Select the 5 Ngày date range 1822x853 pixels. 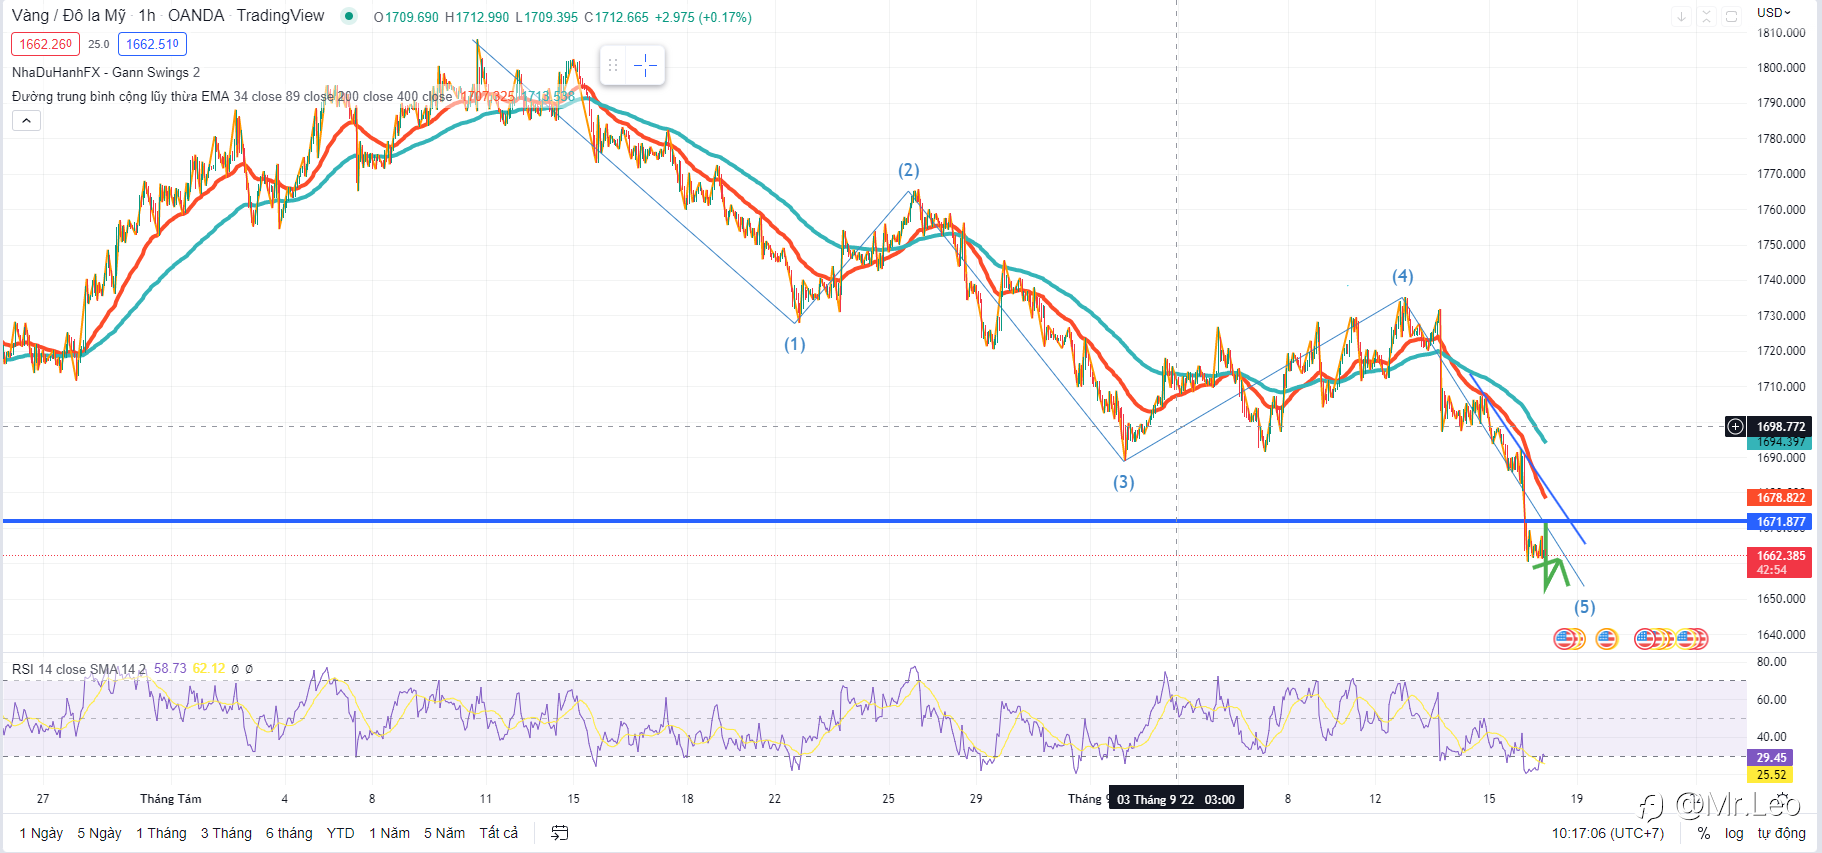click(x=99, y=833)
